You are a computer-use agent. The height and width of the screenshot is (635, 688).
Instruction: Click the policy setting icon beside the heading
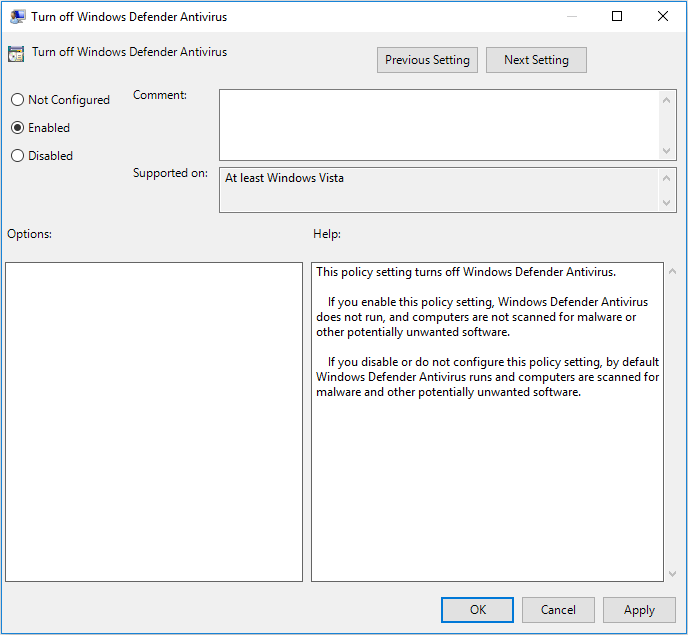pyautogui.click(x=17, y=53)
